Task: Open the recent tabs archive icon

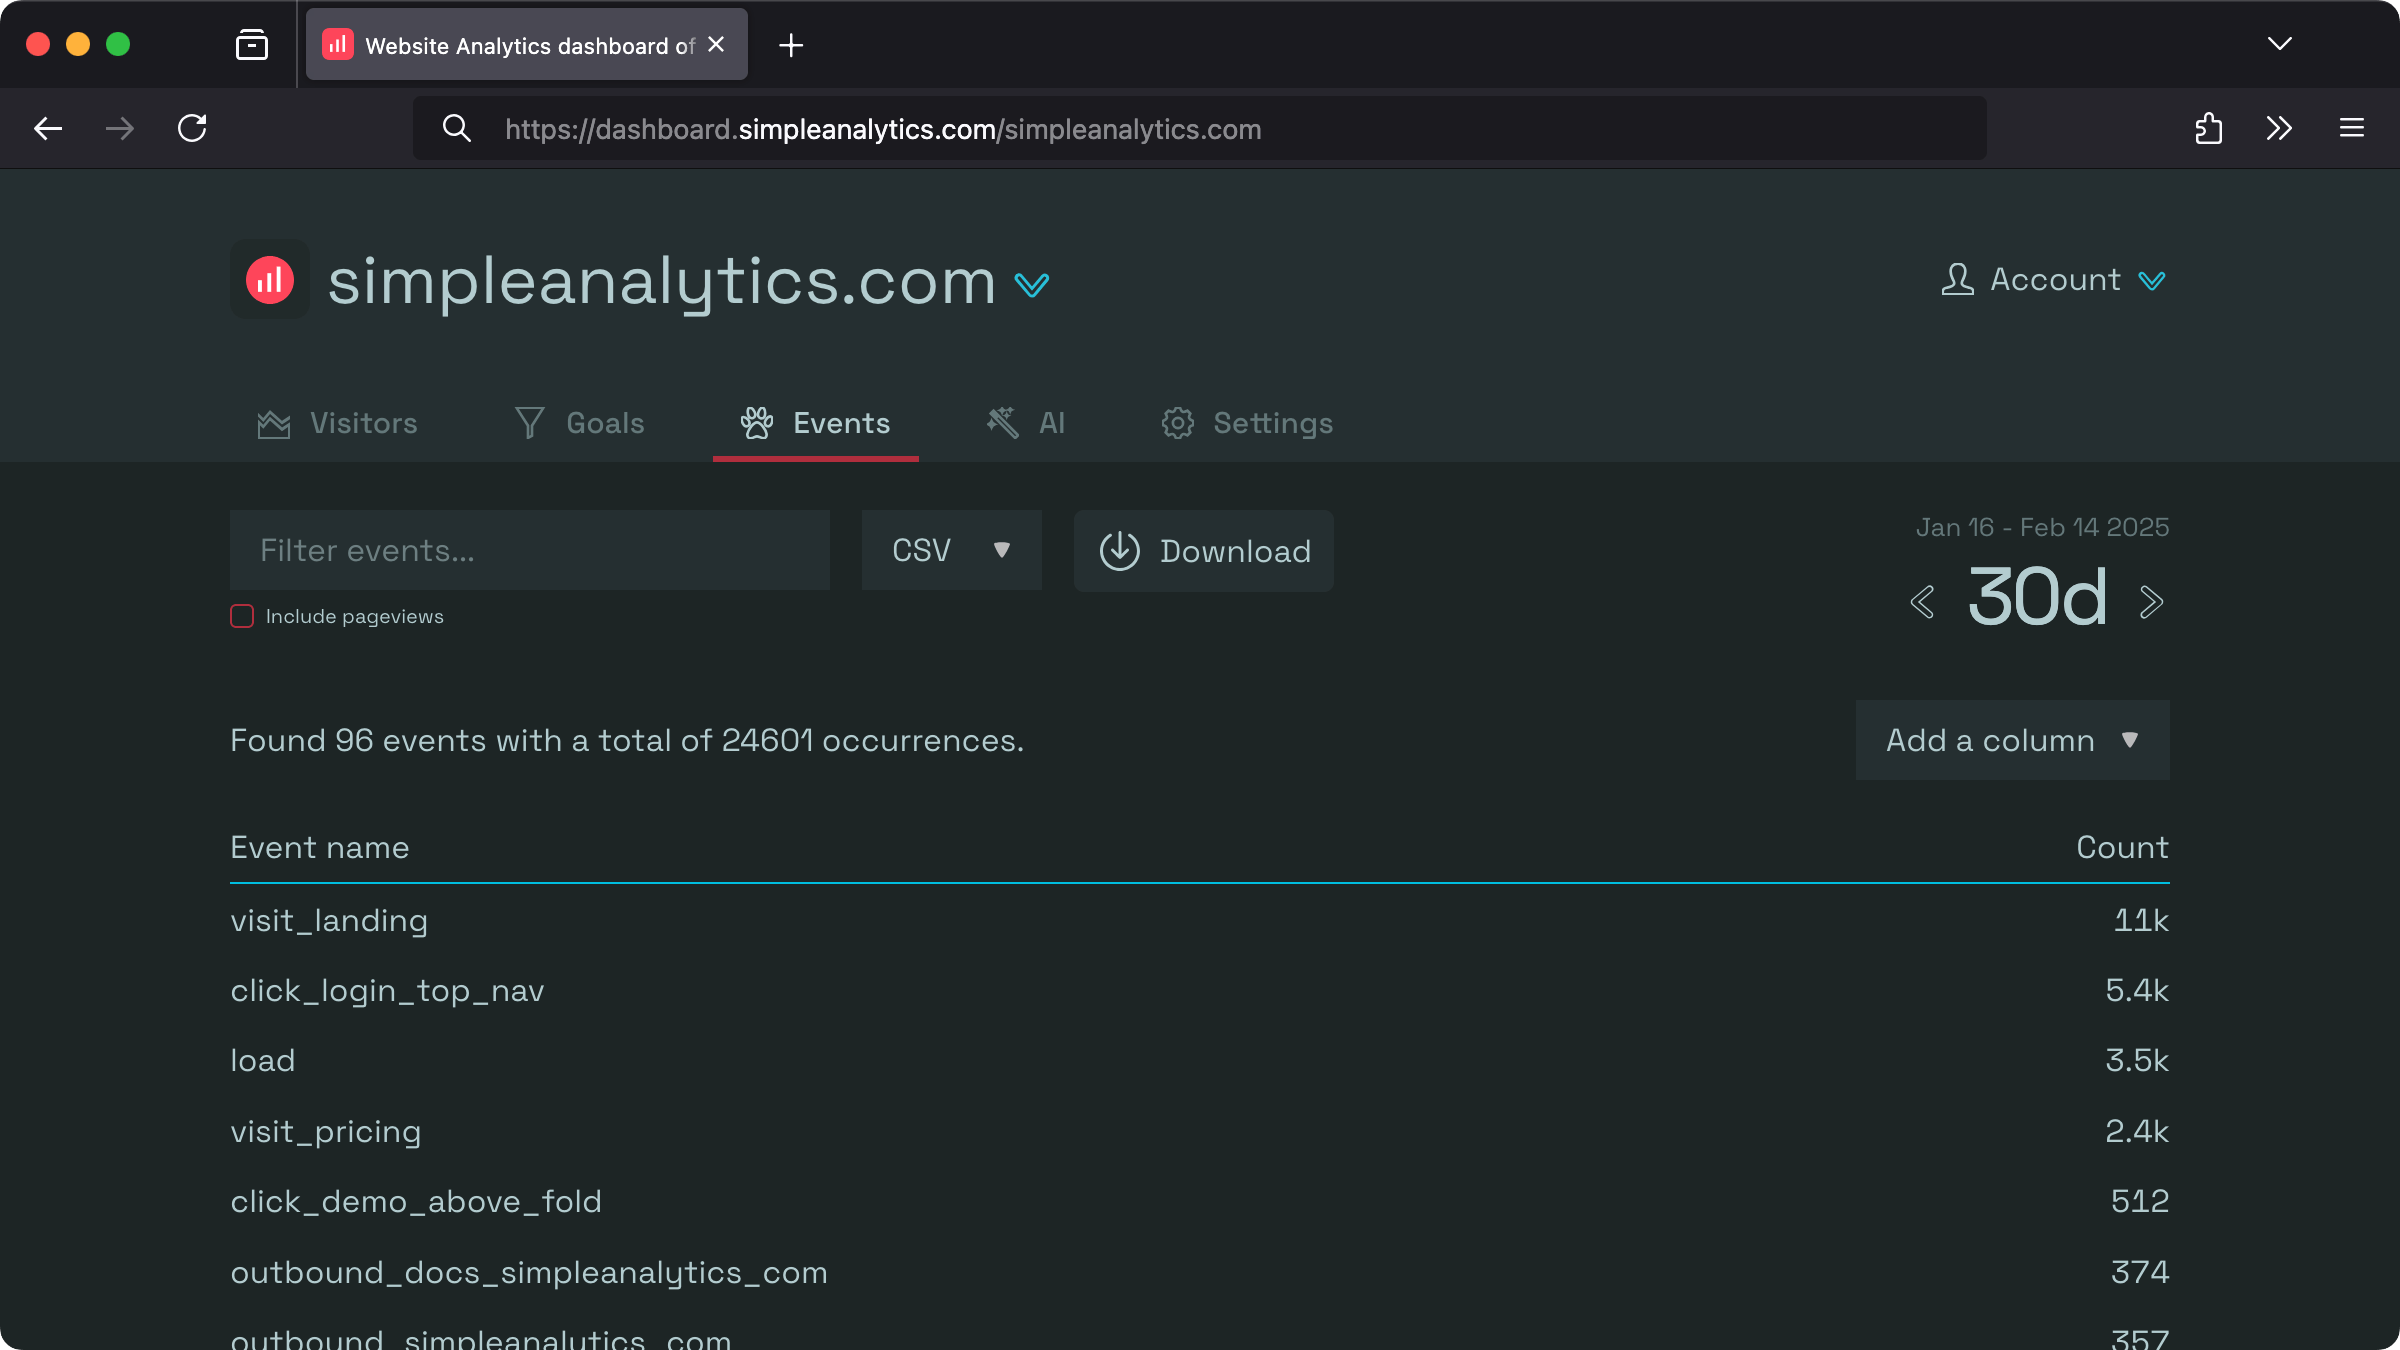Action: click(x=252, y=45)
